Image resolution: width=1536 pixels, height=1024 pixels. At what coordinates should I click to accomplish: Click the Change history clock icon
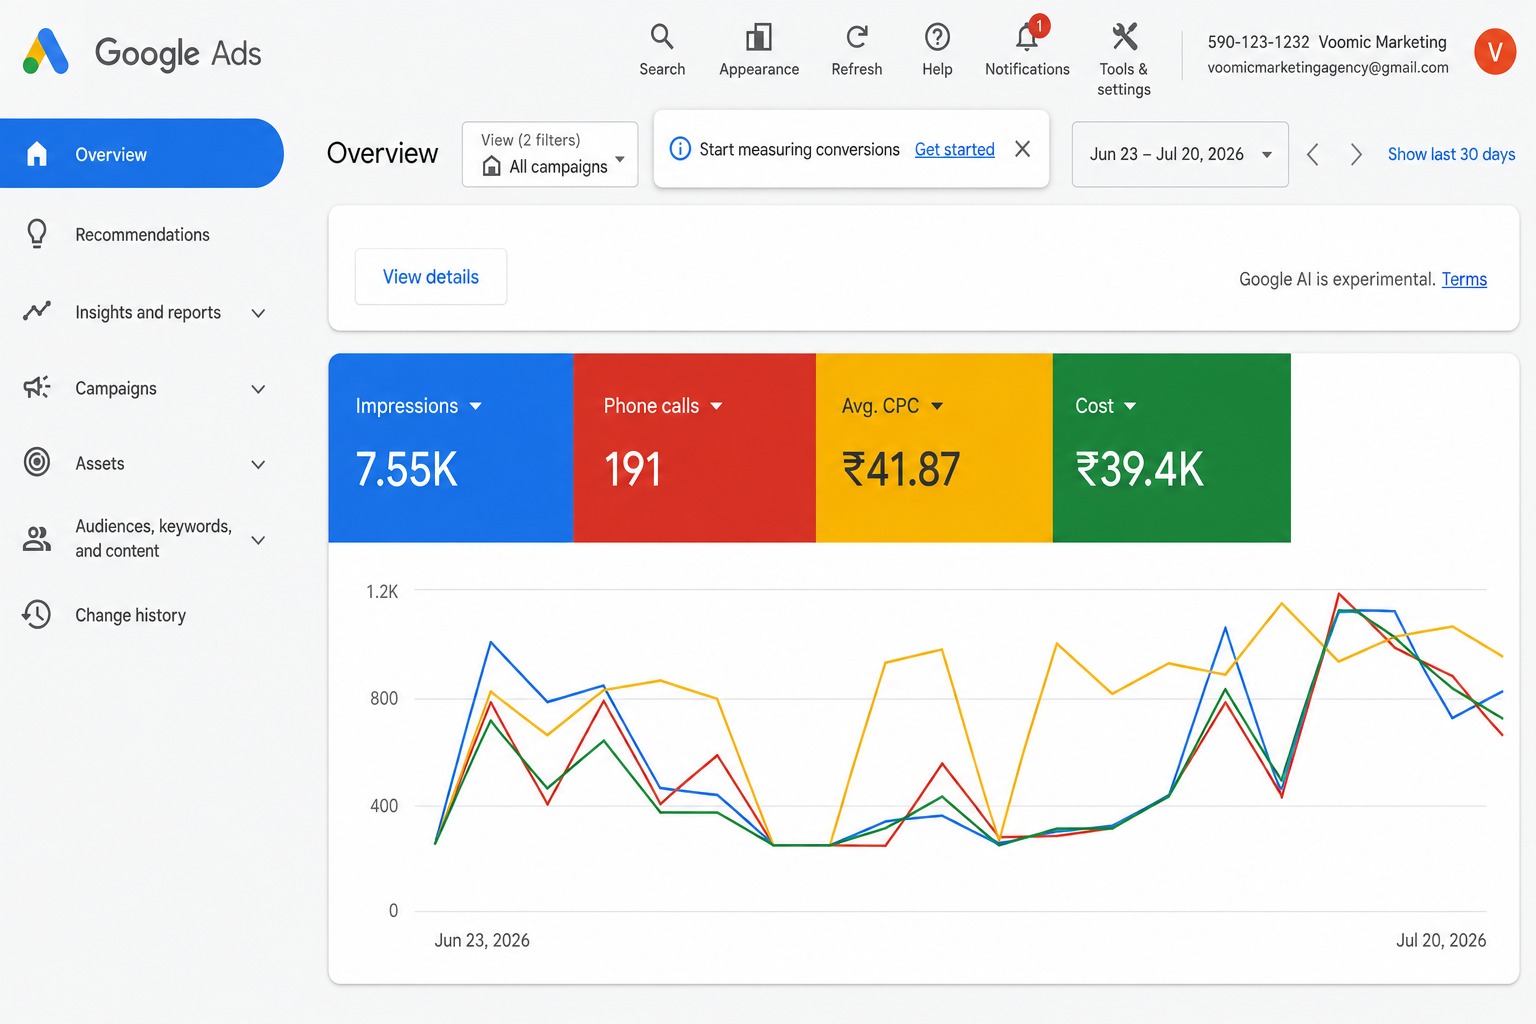37,614
